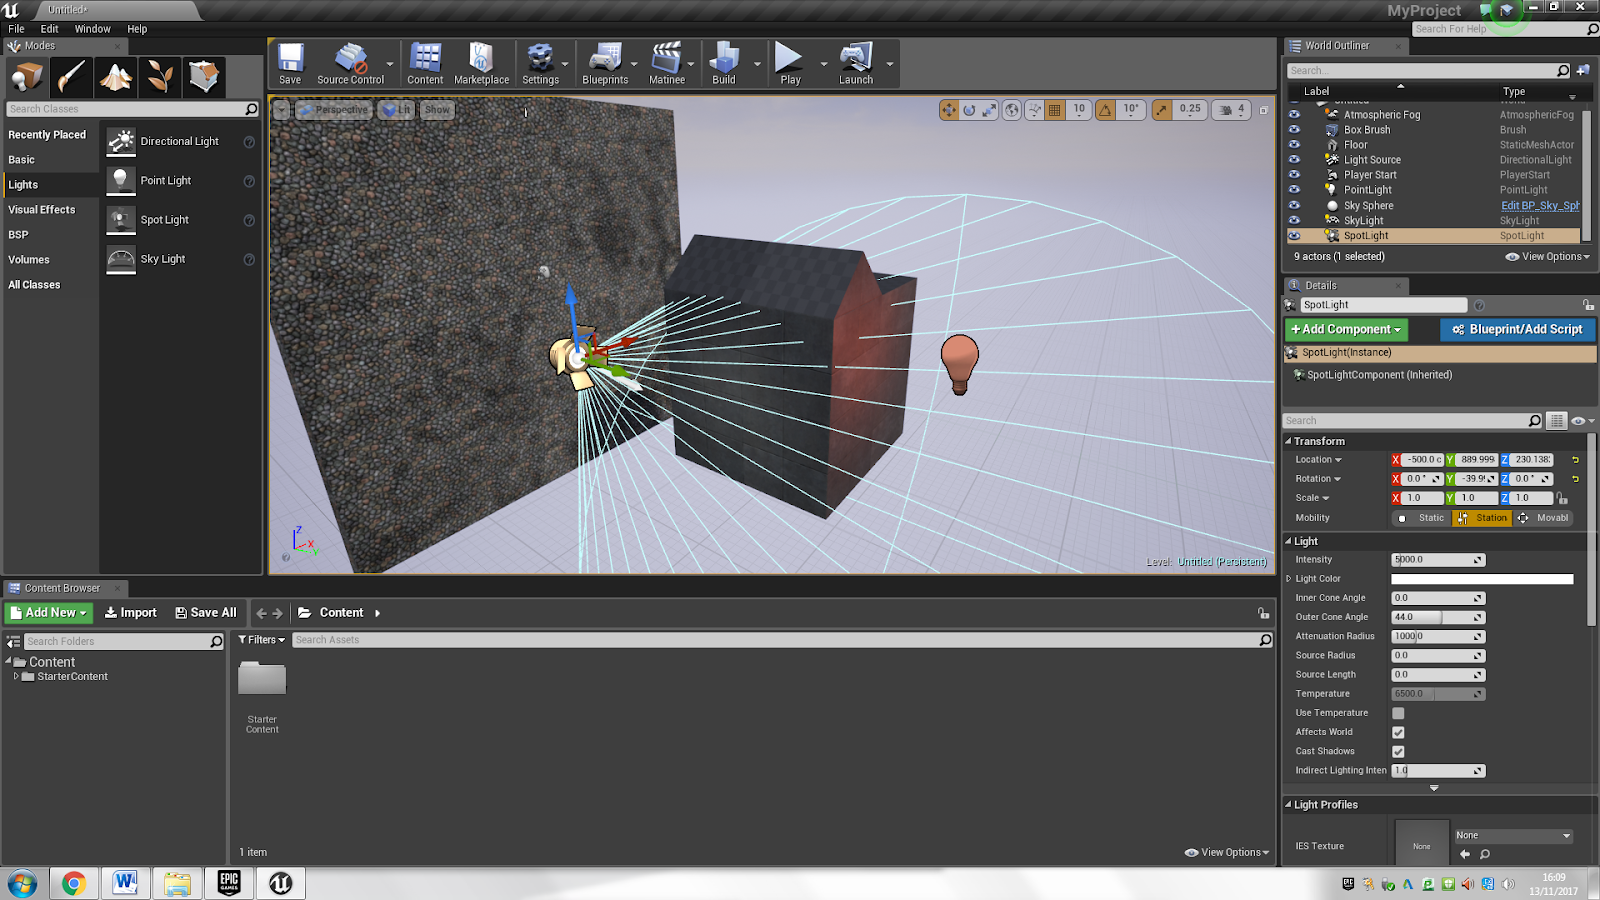Toggle Use Temperature checkbox
This screenshot has width=1600, height=900.
pos(1398,713)
